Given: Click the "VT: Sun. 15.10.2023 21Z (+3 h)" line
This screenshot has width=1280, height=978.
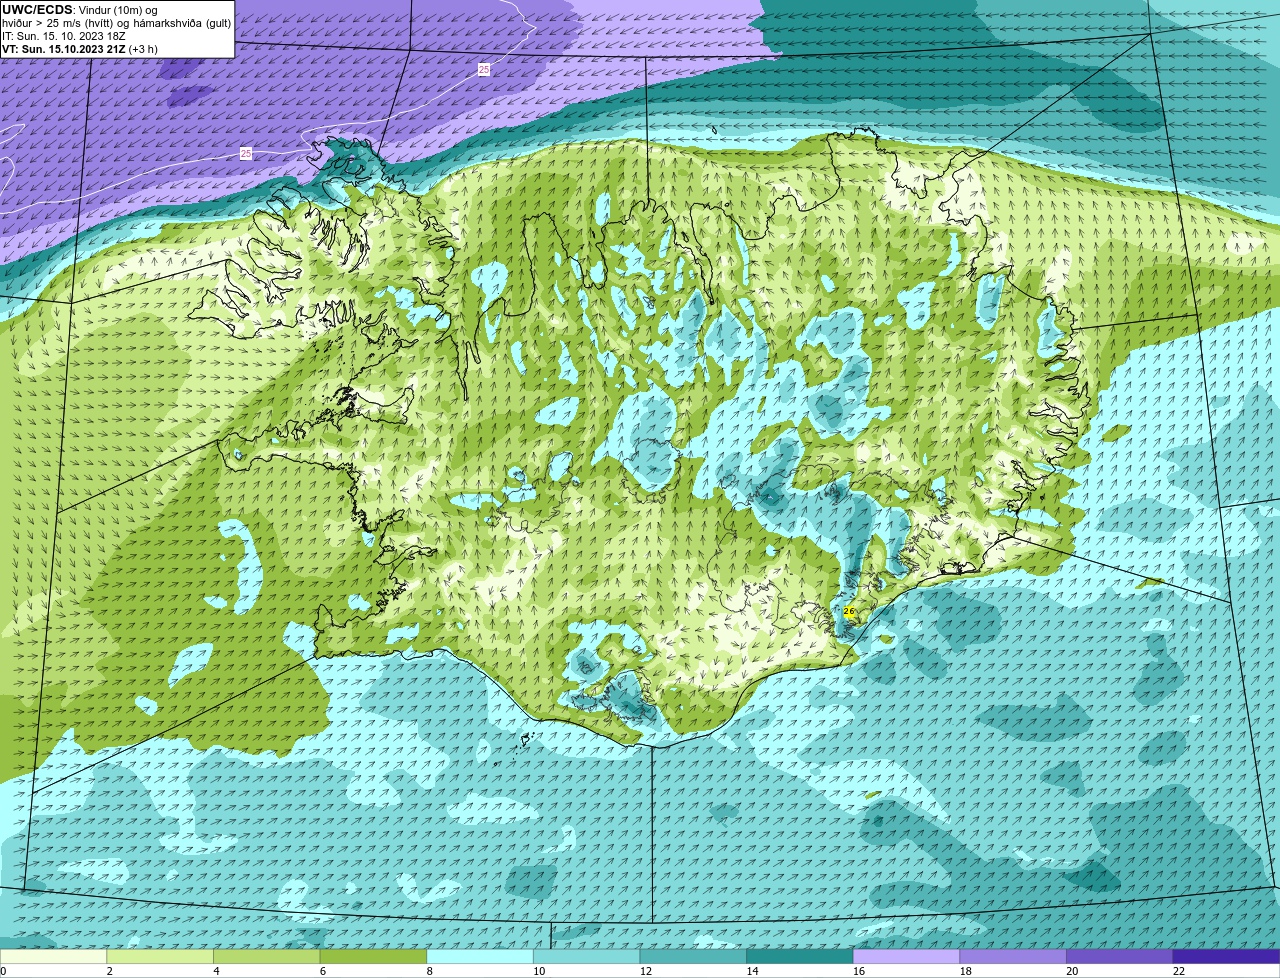Looking at the screenshot, I should coord(80,49).
